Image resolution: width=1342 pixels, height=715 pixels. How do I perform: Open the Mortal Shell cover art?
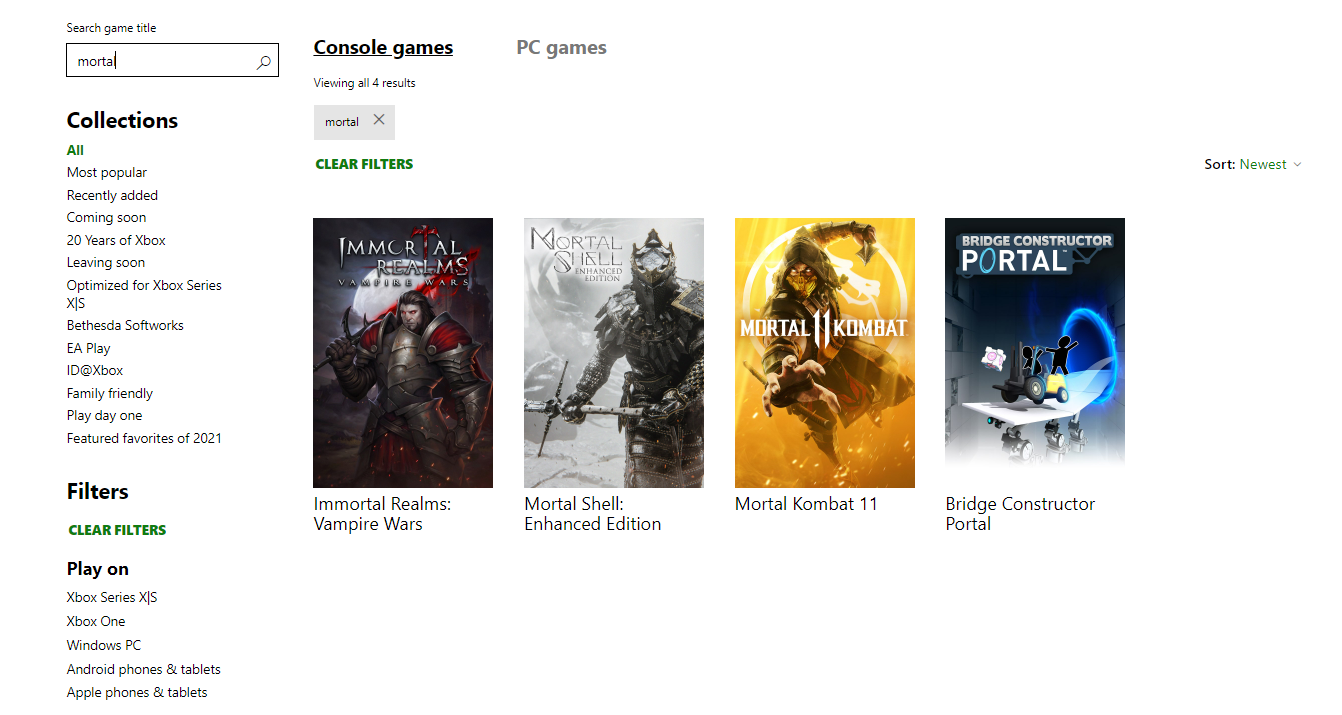(x=614, y=353)
